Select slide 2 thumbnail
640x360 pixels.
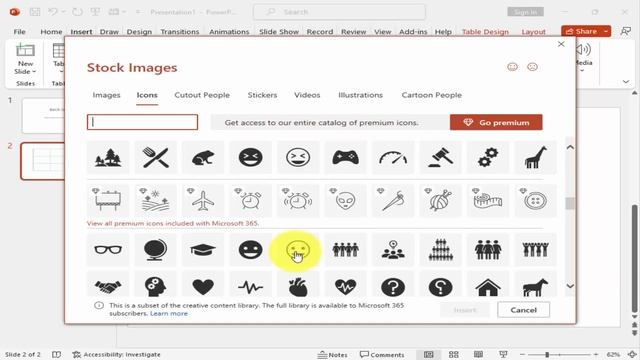click(x=43, y=161)
